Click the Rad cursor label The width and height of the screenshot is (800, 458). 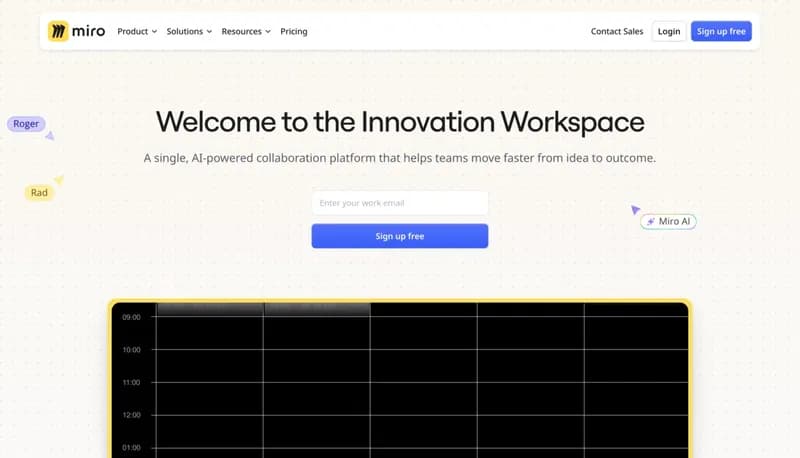(39, 193)
